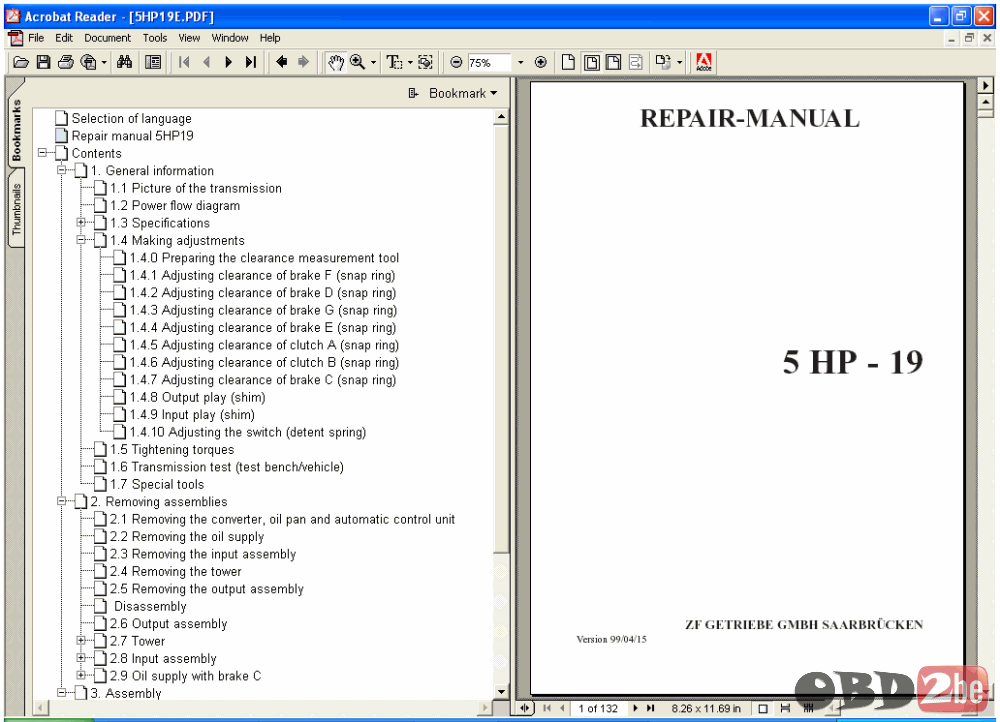This screenshot has width=1000, height=722.
Task: Open the File menu
Action: (x=36, y=38)
